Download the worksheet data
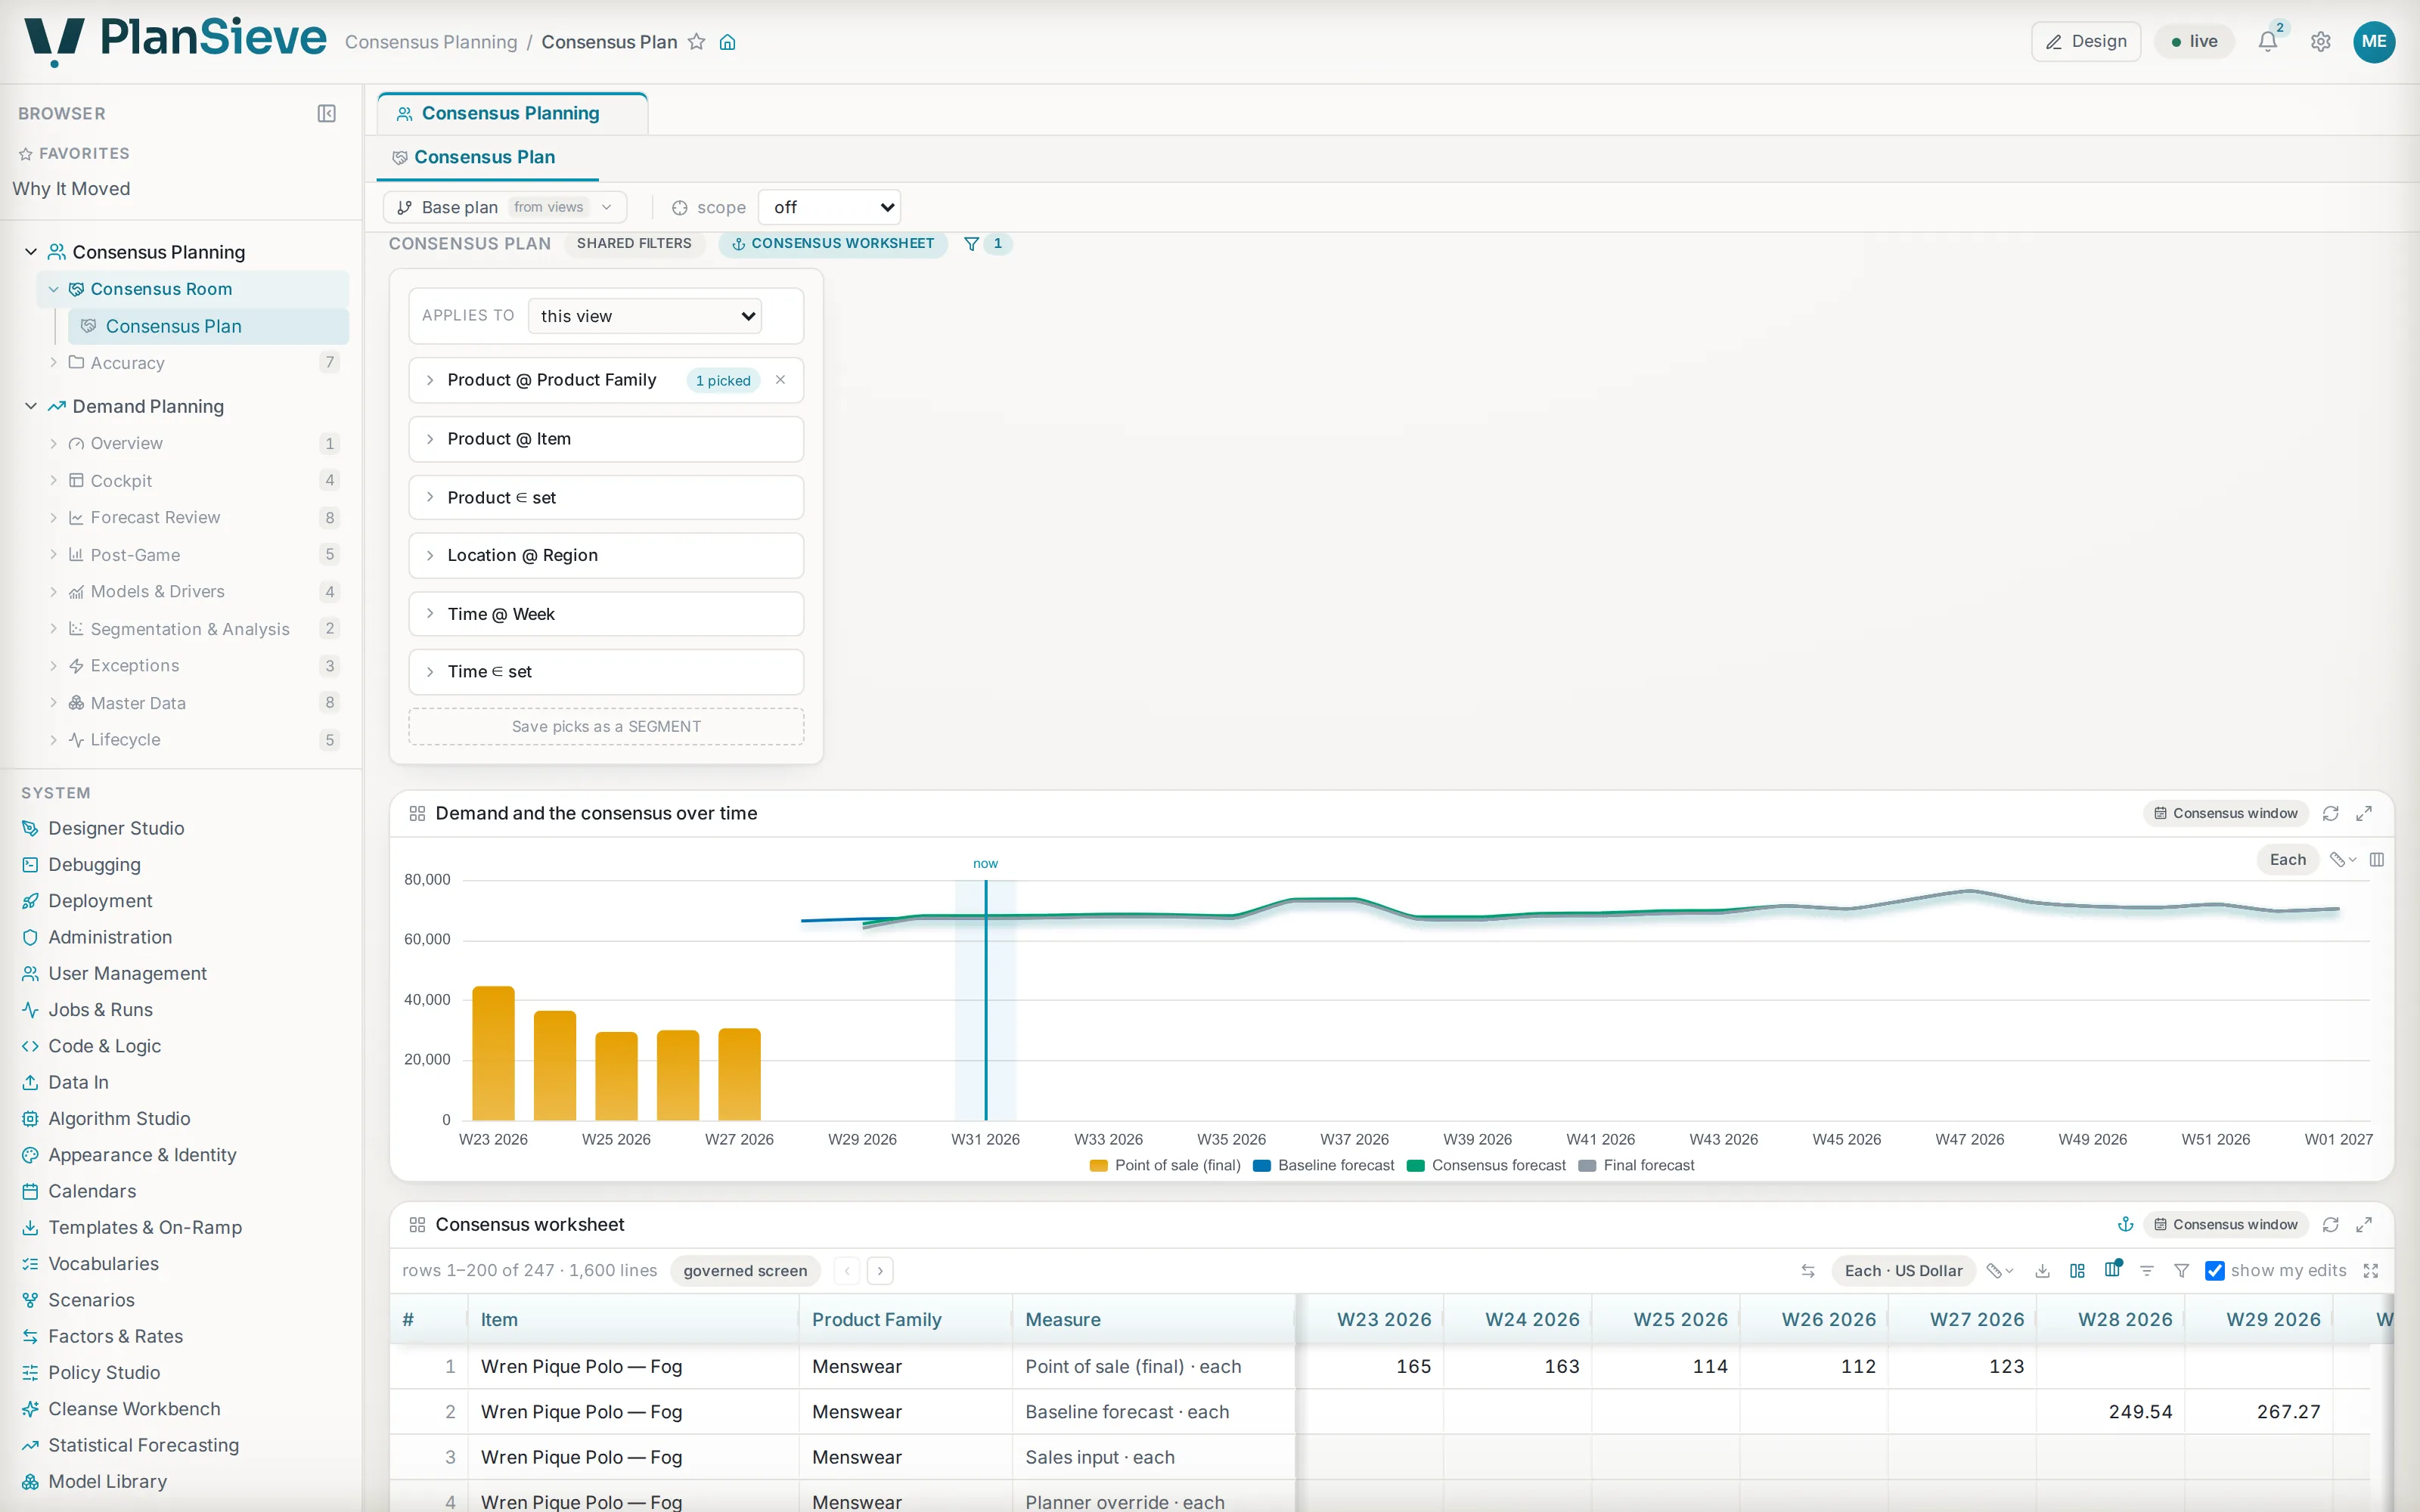2420x1512 pixels. coord(2043,1271)
